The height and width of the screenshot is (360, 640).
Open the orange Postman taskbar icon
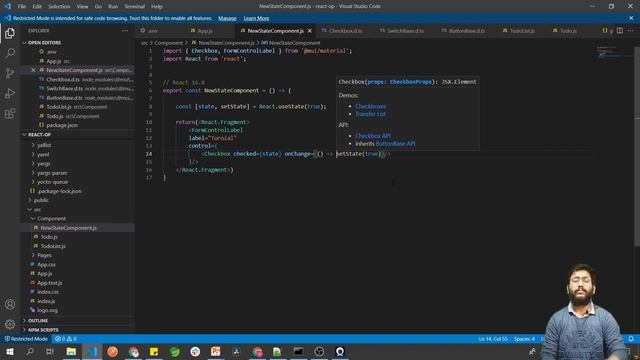113,351
